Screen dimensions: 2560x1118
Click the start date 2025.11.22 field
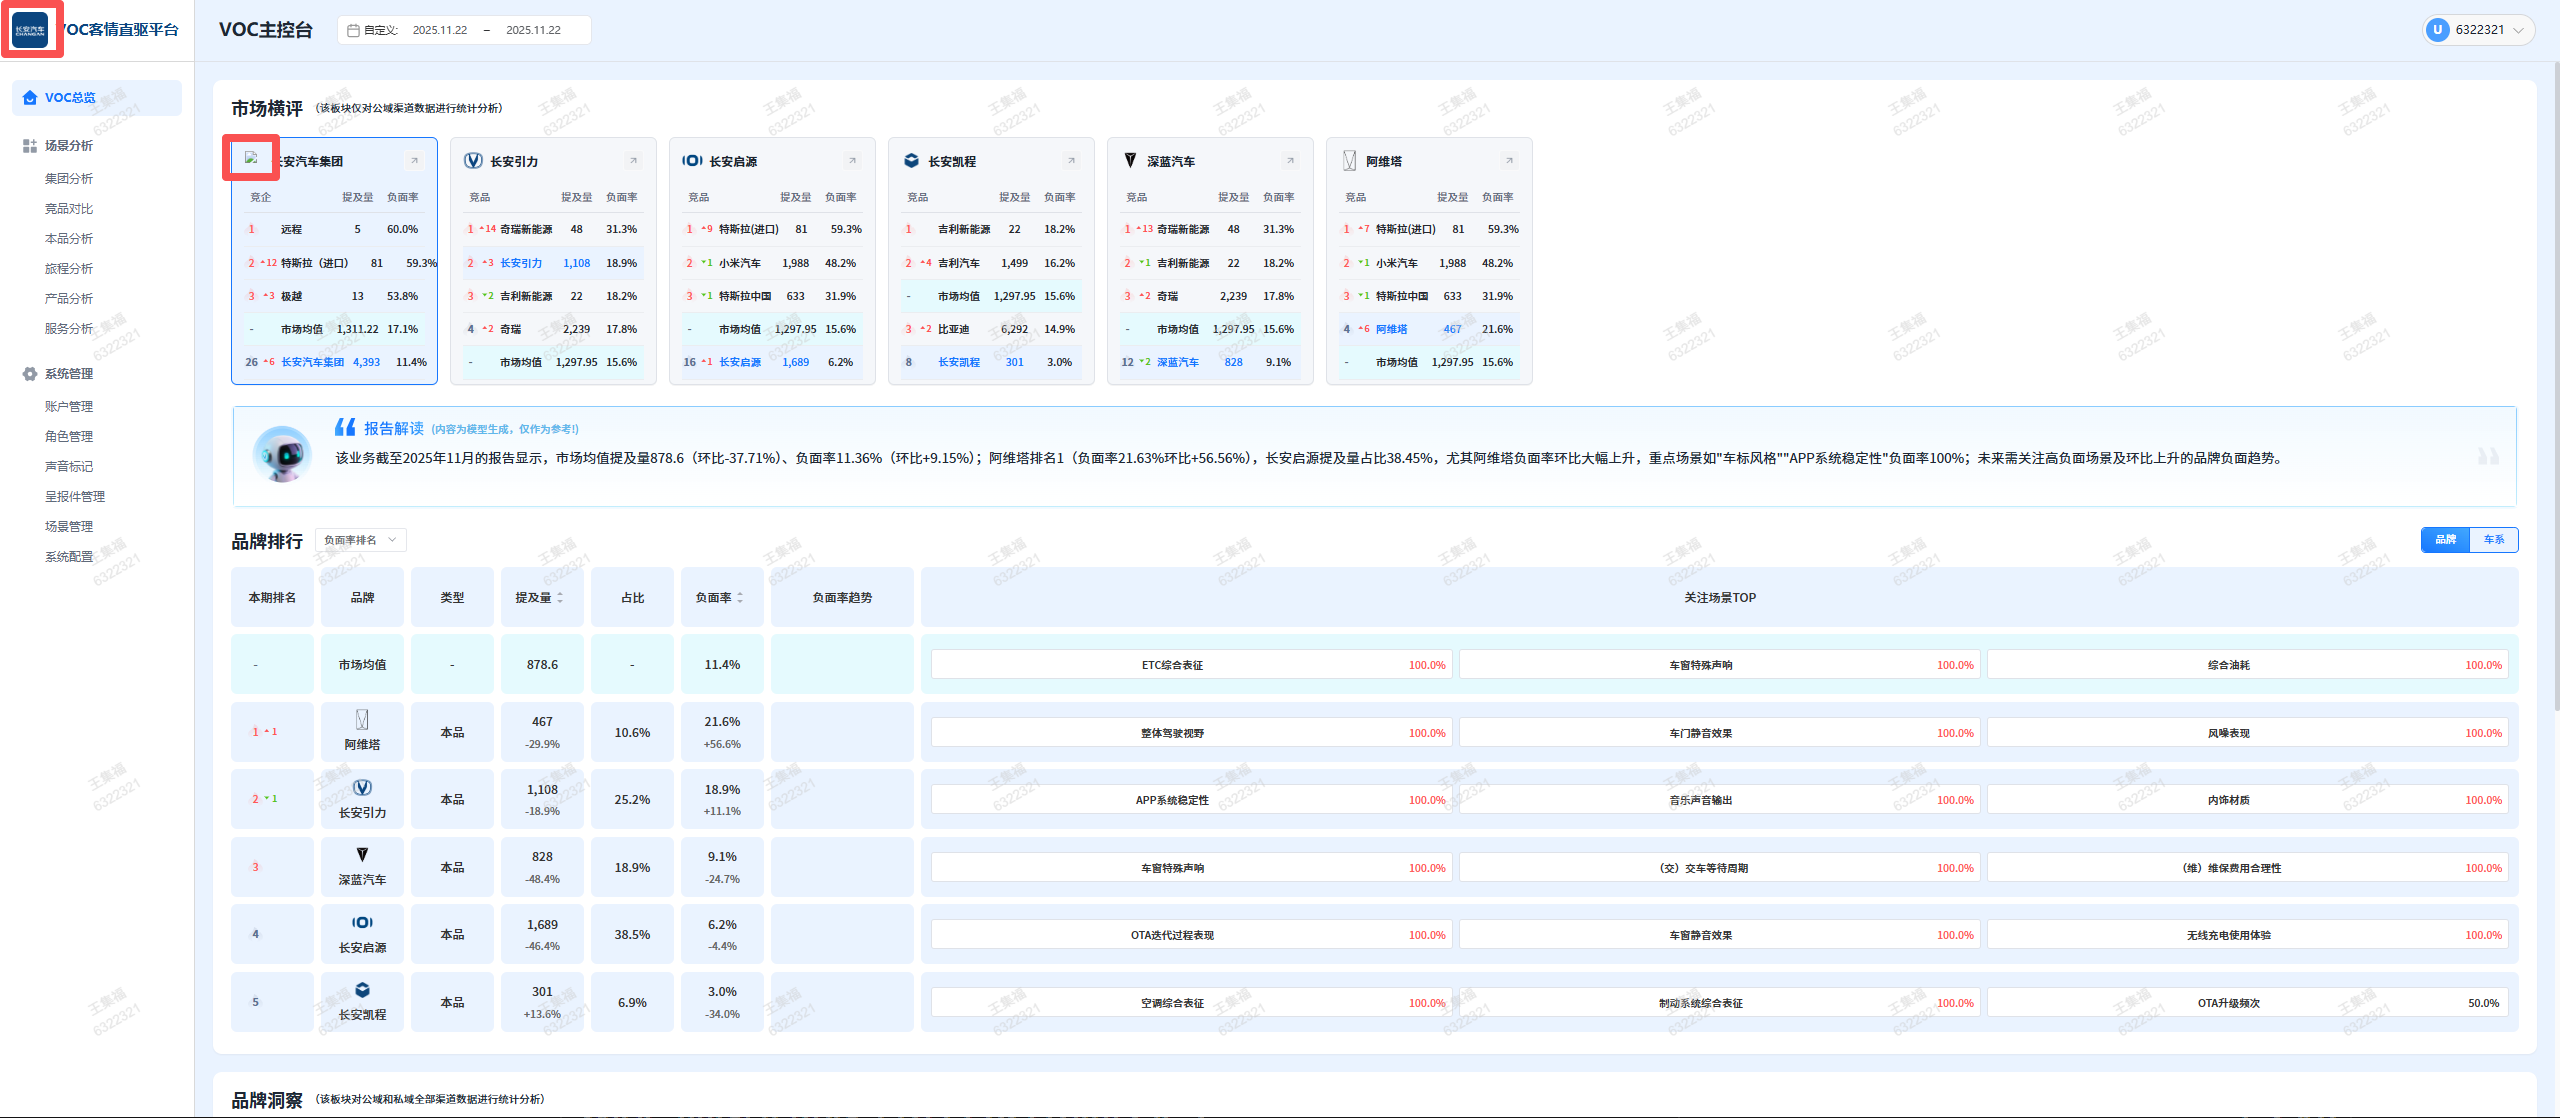tap(440, 30)
